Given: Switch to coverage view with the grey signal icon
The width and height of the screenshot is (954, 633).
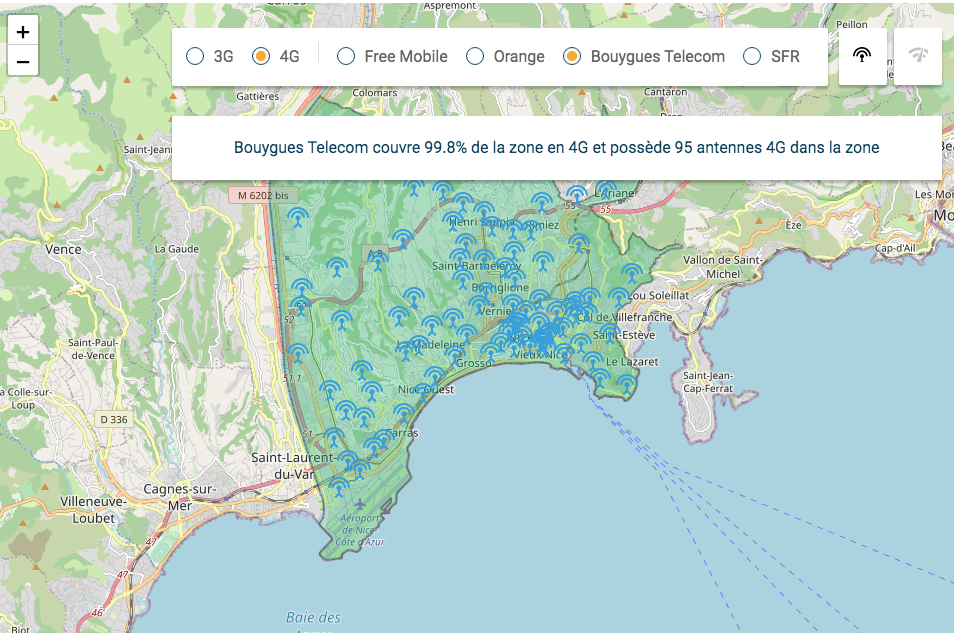Looking at the screenshot, I should click(917, 56).
